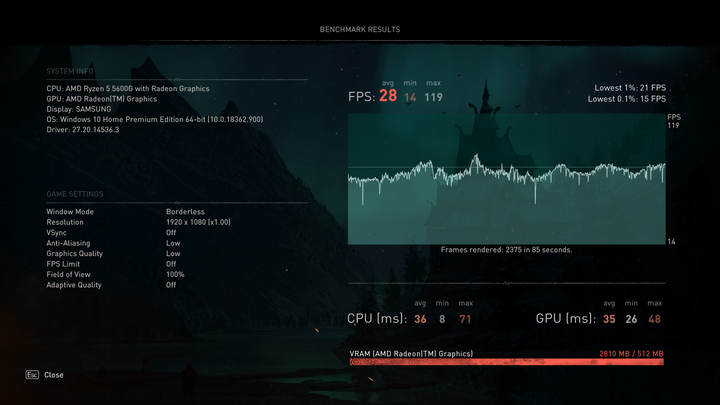Select the System Info heading

(70, 71)
